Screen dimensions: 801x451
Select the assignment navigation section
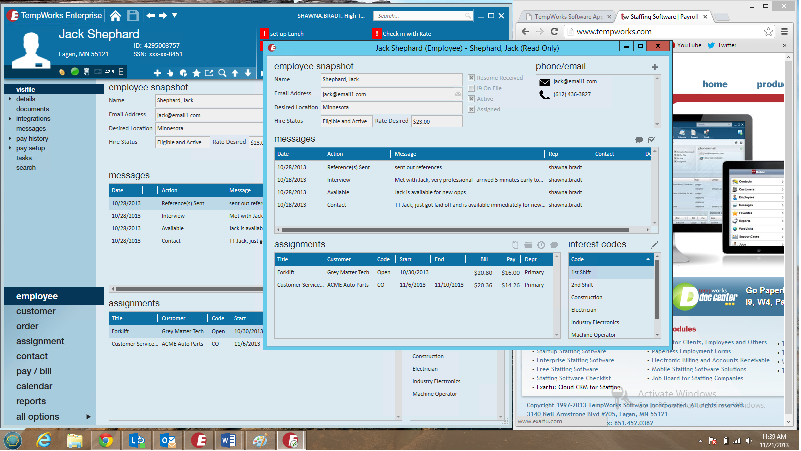[40, 341]
